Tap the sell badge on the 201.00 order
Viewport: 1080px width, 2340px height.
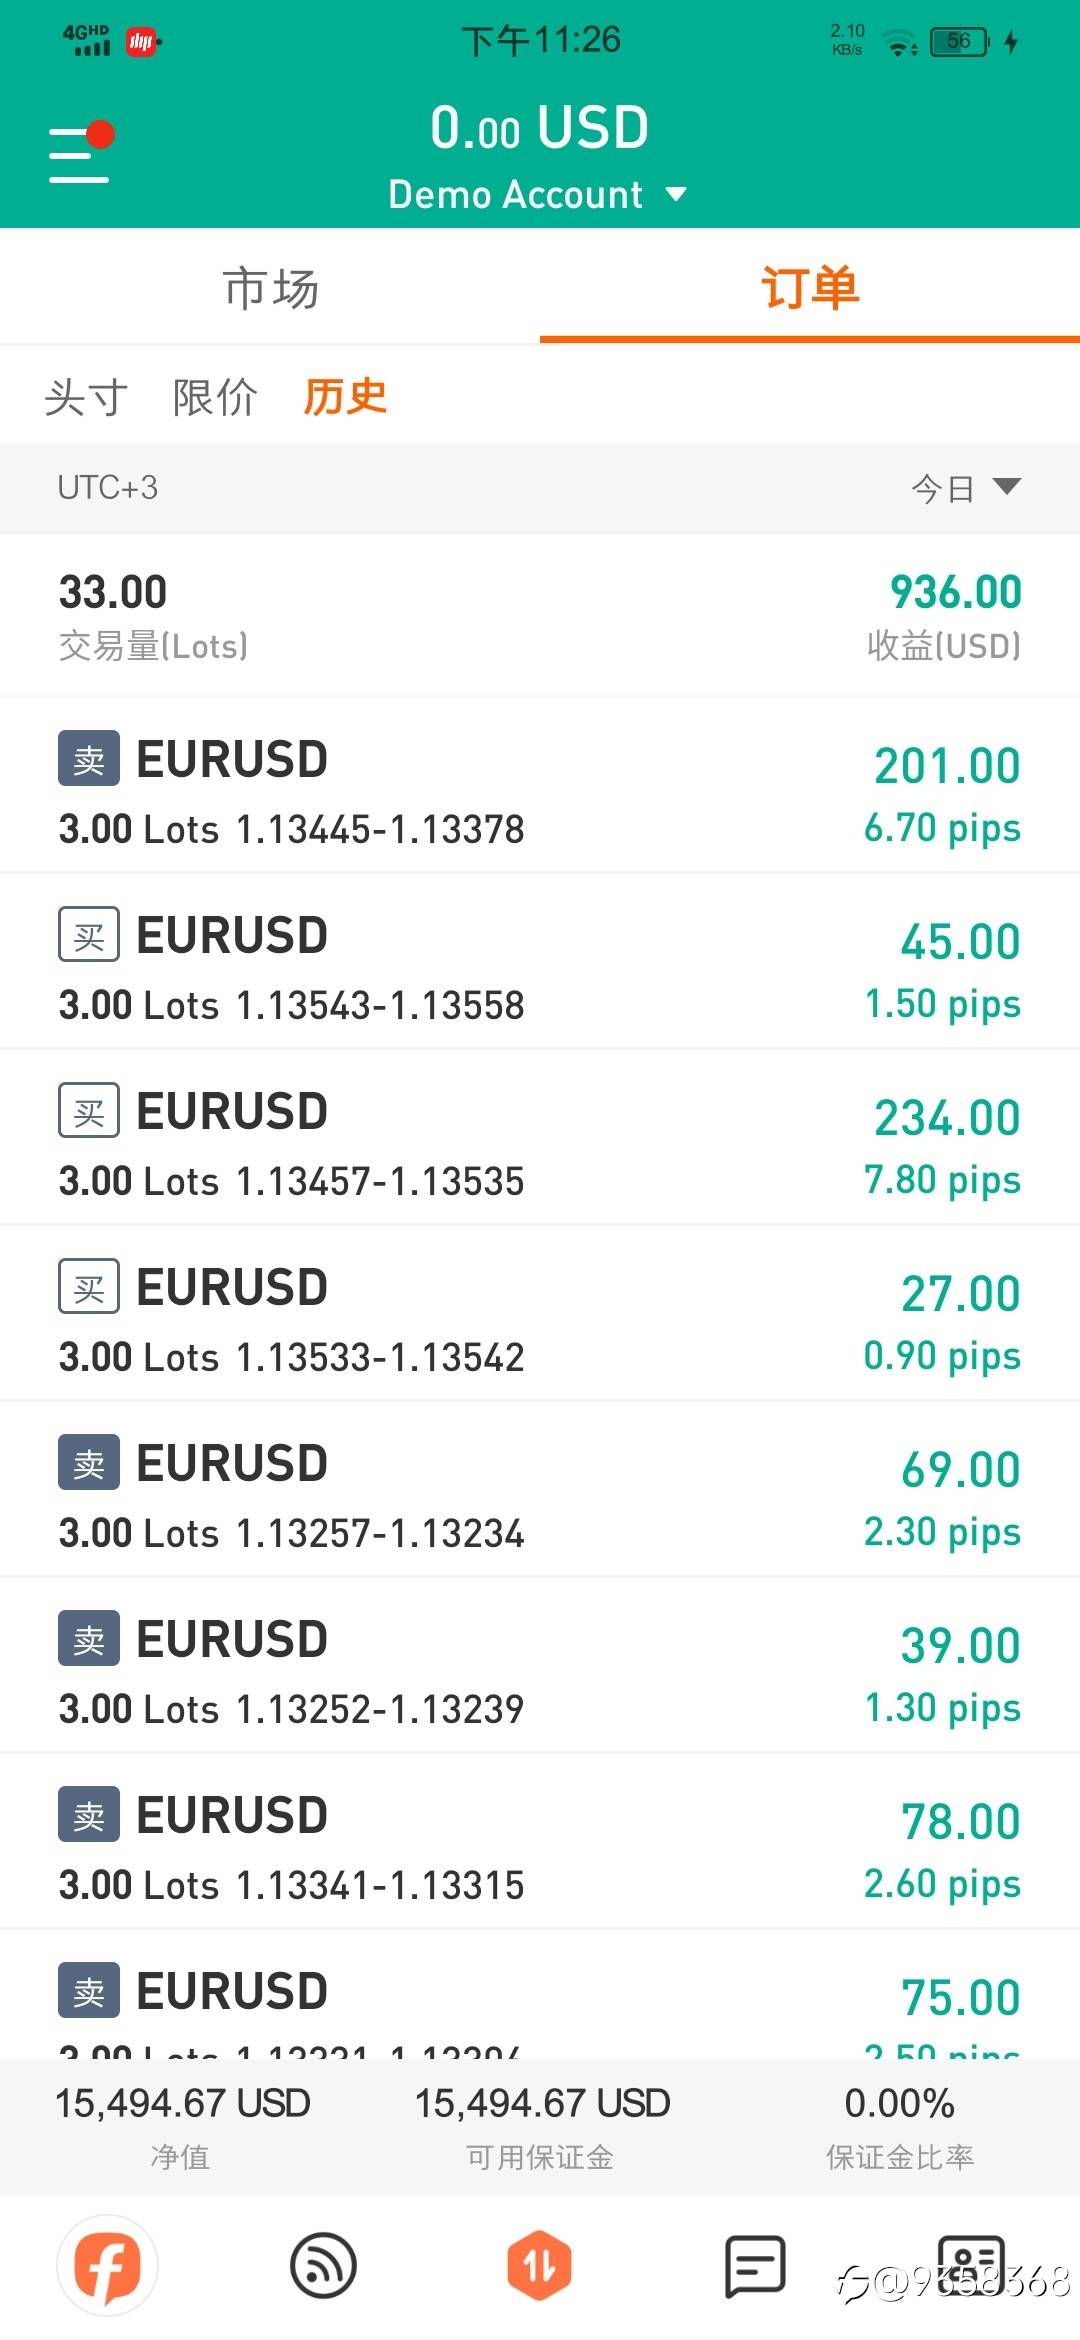click(x=89, y=759)
